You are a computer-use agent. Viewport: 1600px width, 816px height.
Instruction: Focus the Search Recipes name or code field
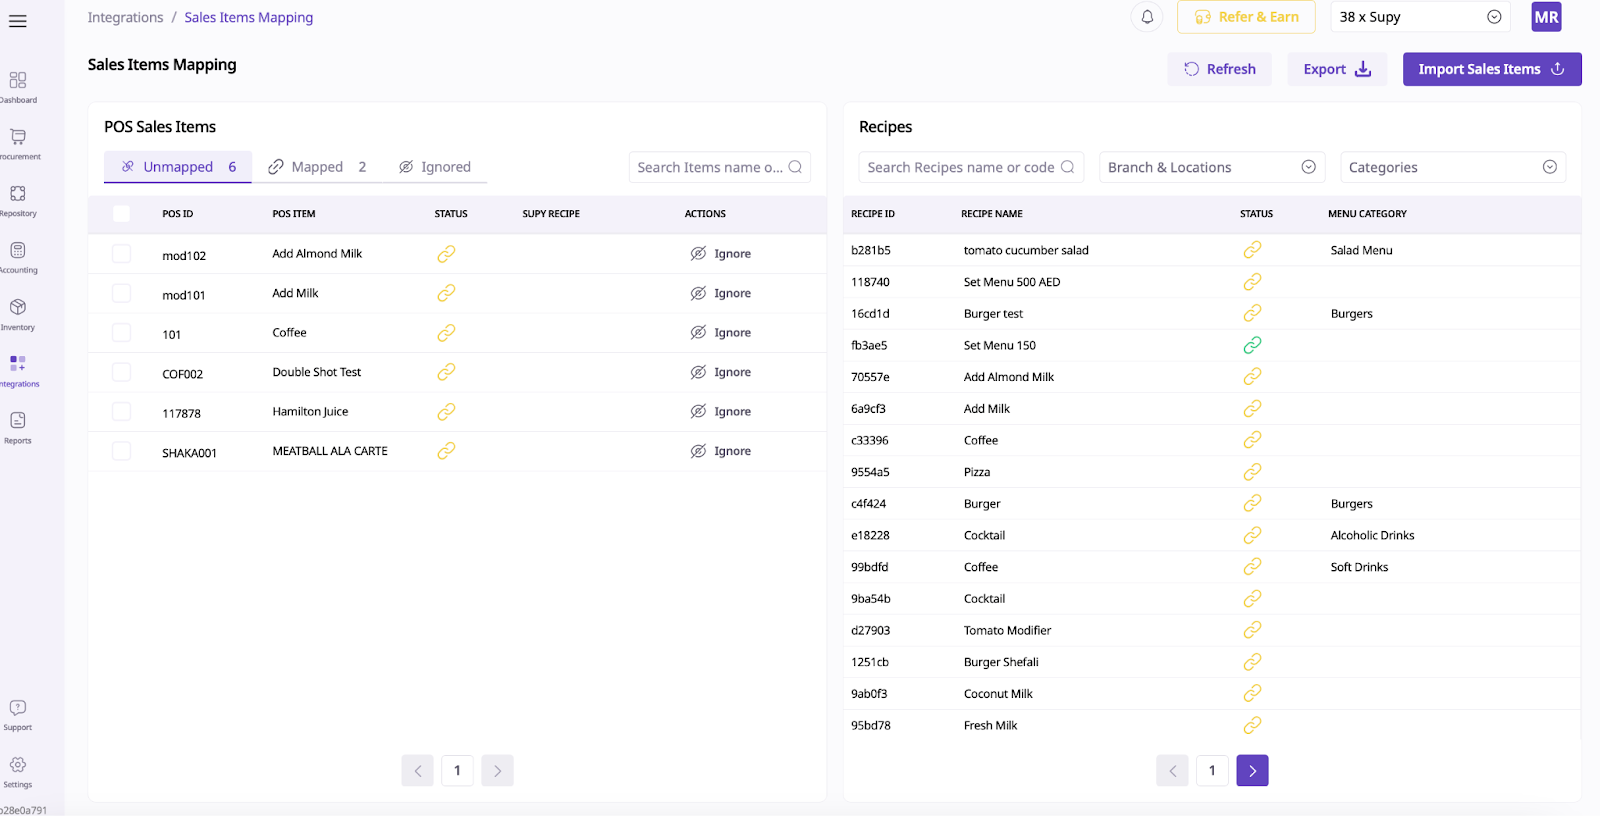960,167
